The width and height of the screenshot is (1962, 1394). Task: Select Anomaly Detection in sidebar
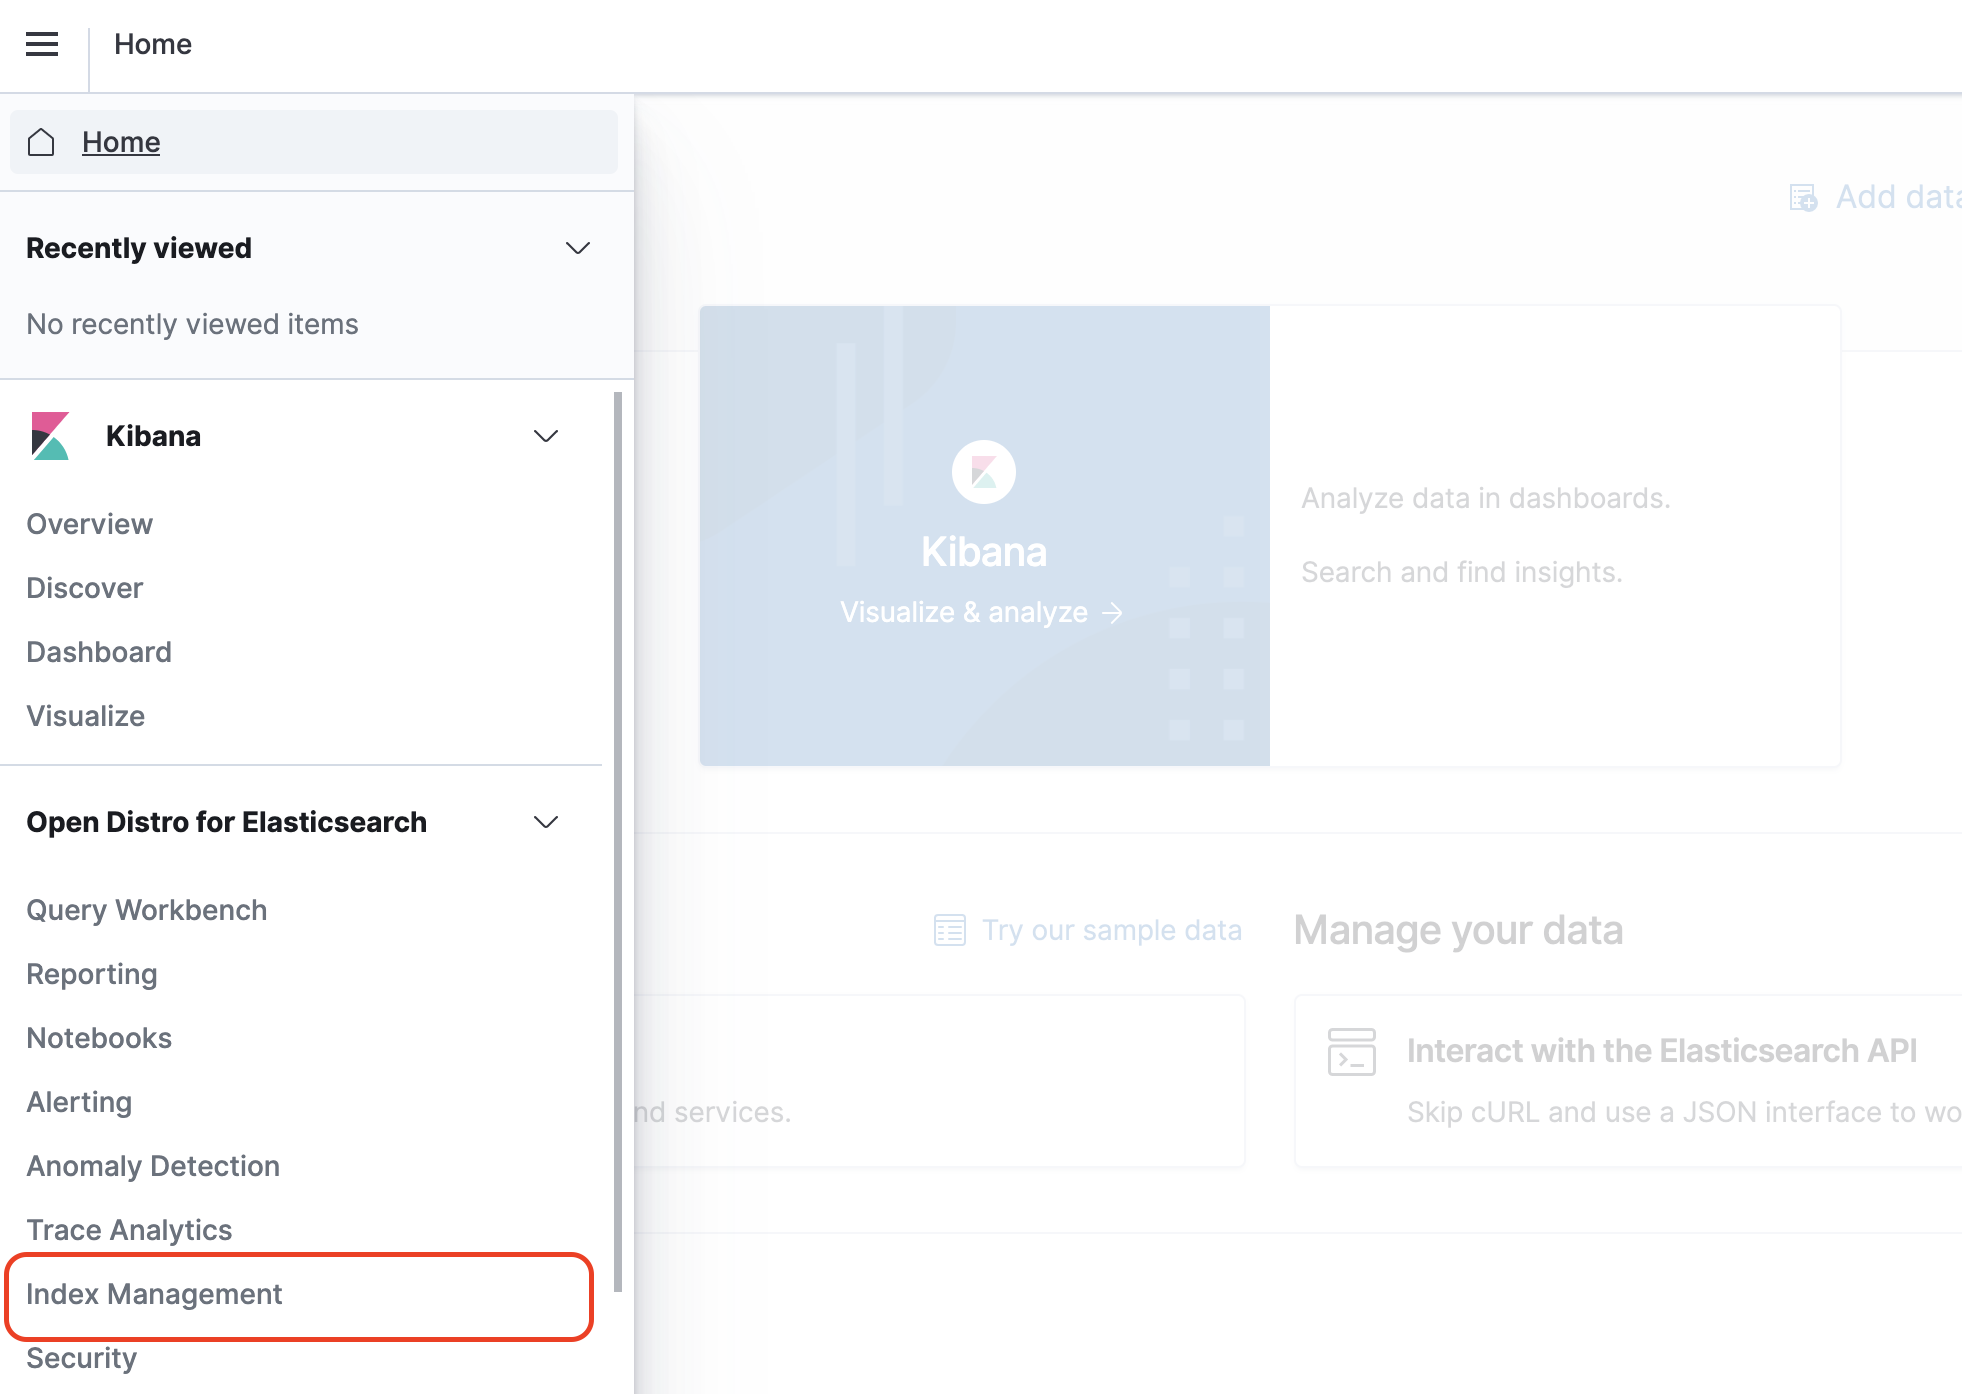tap(153, 1166)
